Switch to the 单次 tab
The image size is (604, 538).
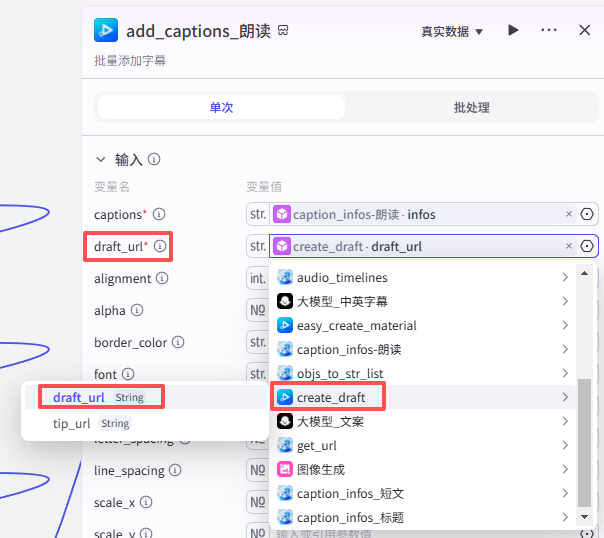pyautogui.click(x=221, y=107)
